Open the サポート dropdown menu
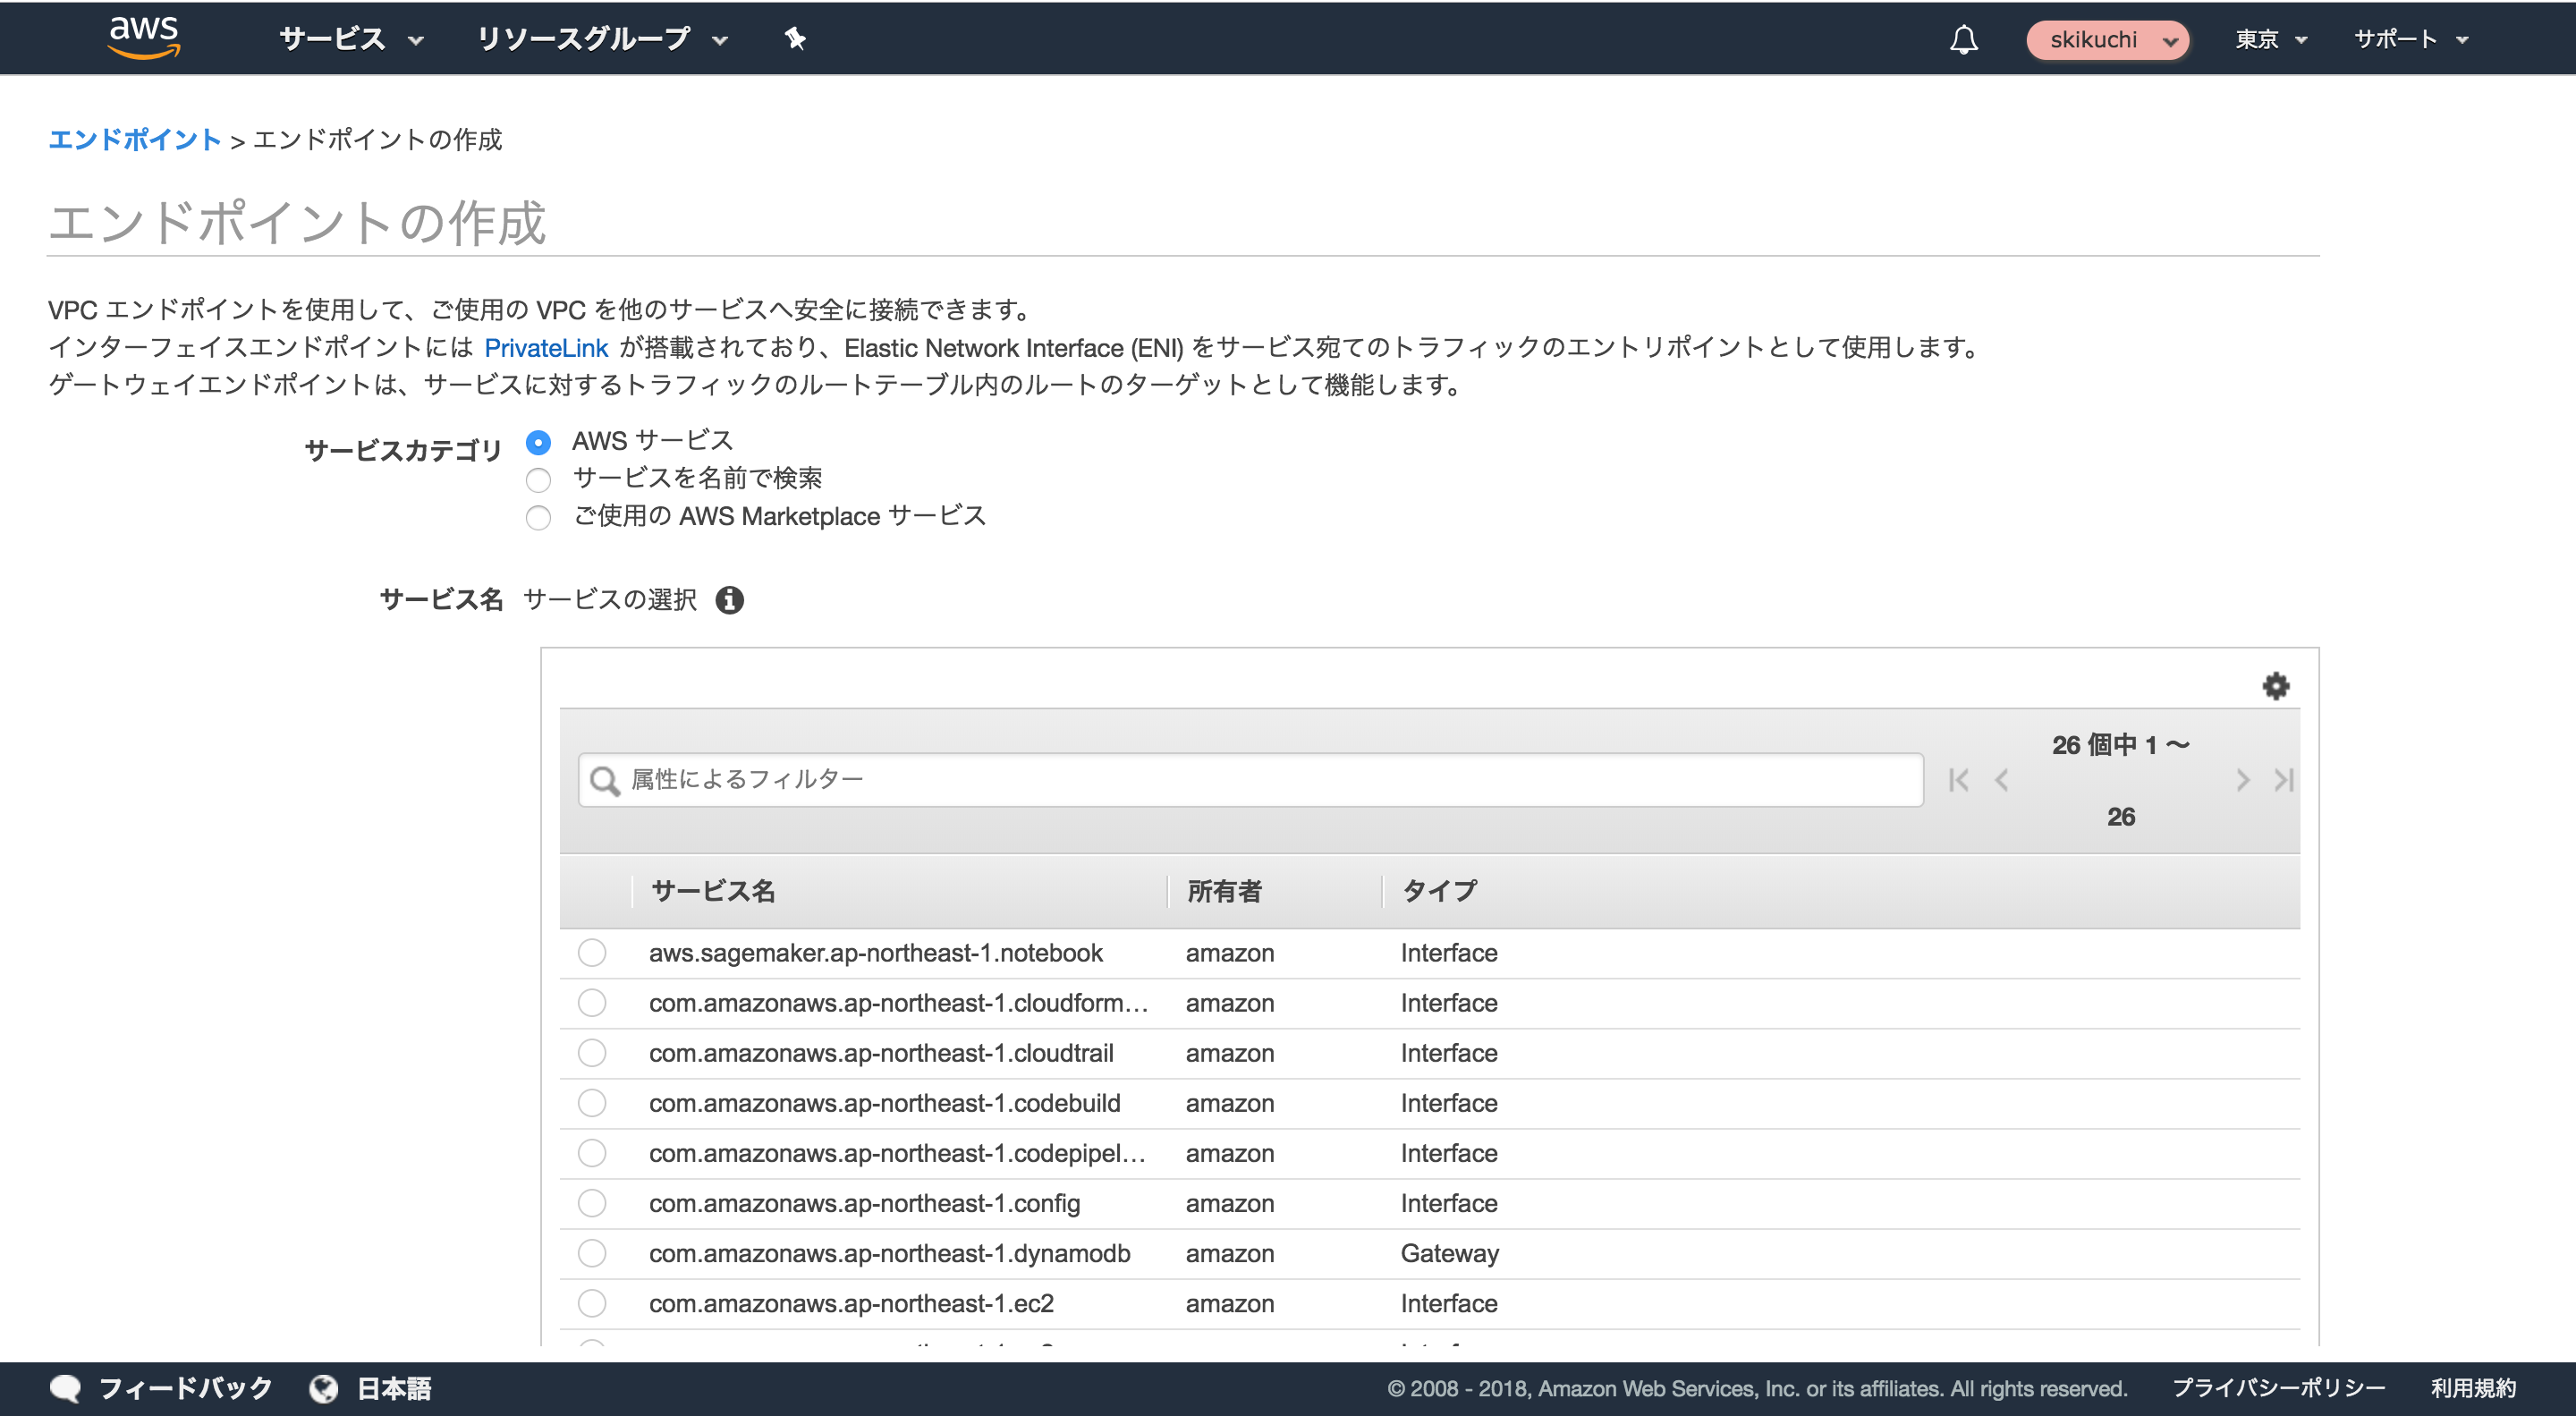2576x1416 pixels. click(2411, 39)
